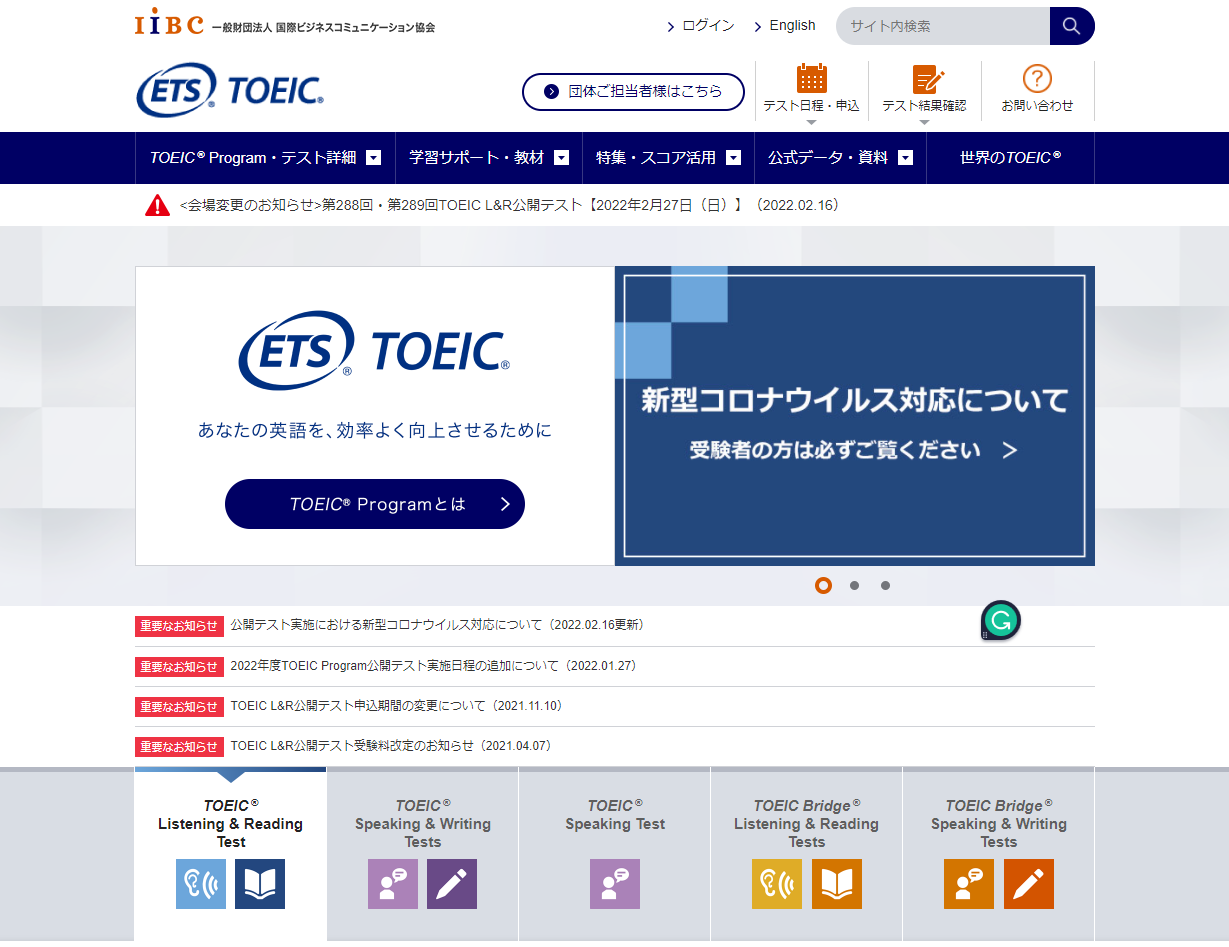Click TOEIC Speaking & Writing speech icon
Image resolution: width=1229 pixels, height=947 pixels.
click(x=393, y=884)
